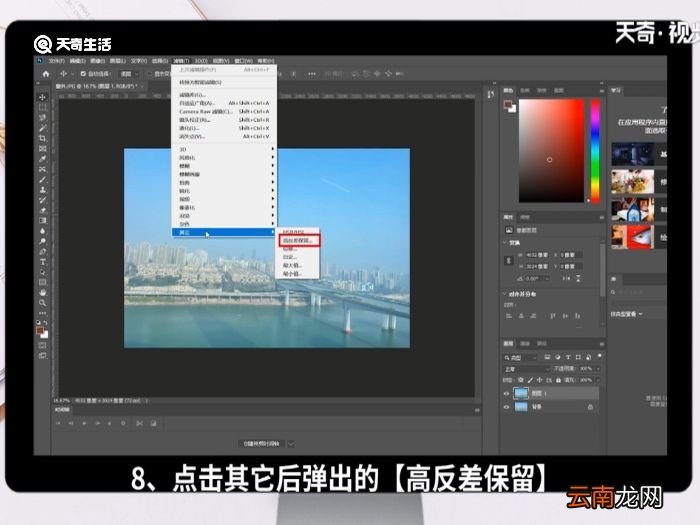Pick a color in the color field
This screenshot has height=525, width=700.
pyautogui.click(x=551, y=151)
